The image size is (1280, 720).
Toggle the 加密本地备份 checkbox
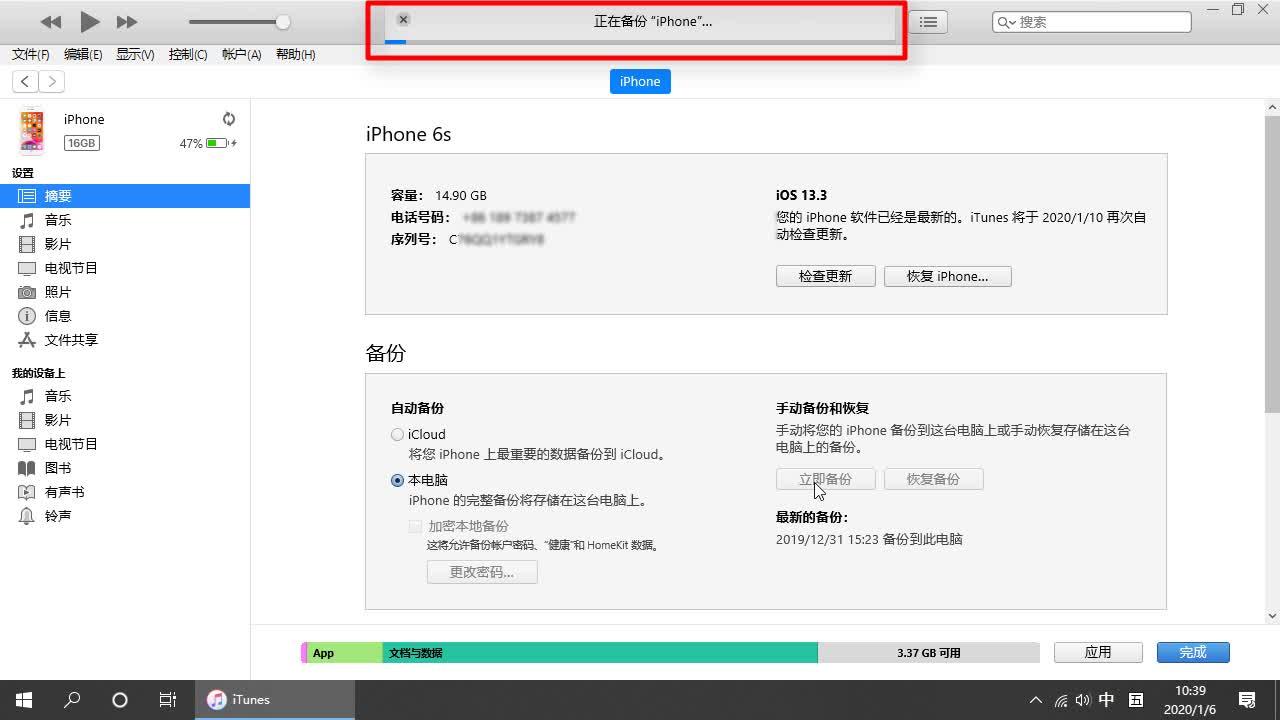415,526
